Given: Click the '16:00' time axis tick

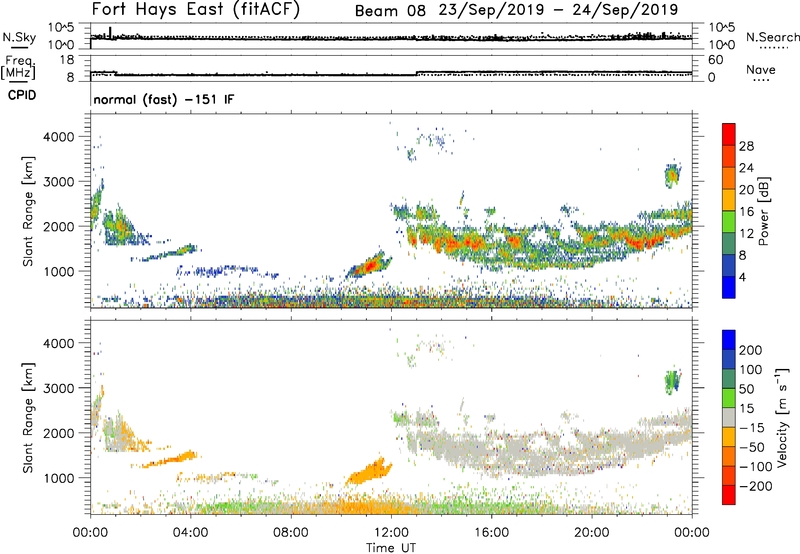Looking at the screenshot, I should point(491,533).
